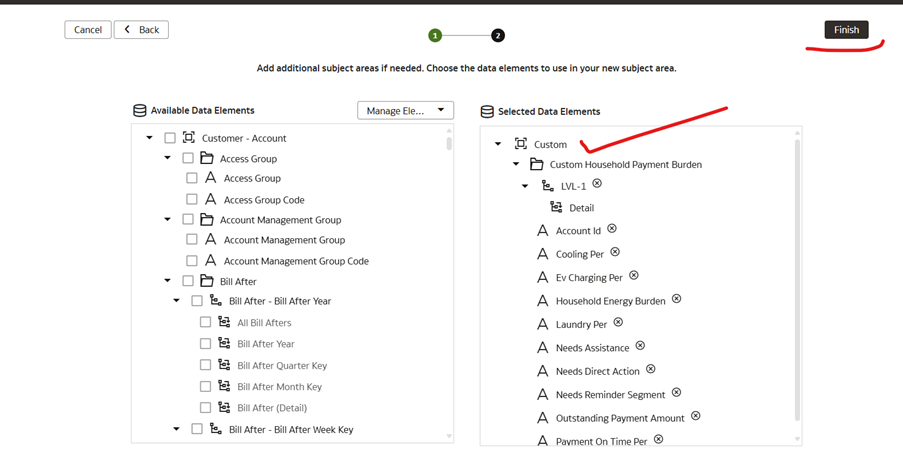The image size is (903, 453).
Task: Click the Custom Household Payment Burden folder icon
Action: coord(536,165)
